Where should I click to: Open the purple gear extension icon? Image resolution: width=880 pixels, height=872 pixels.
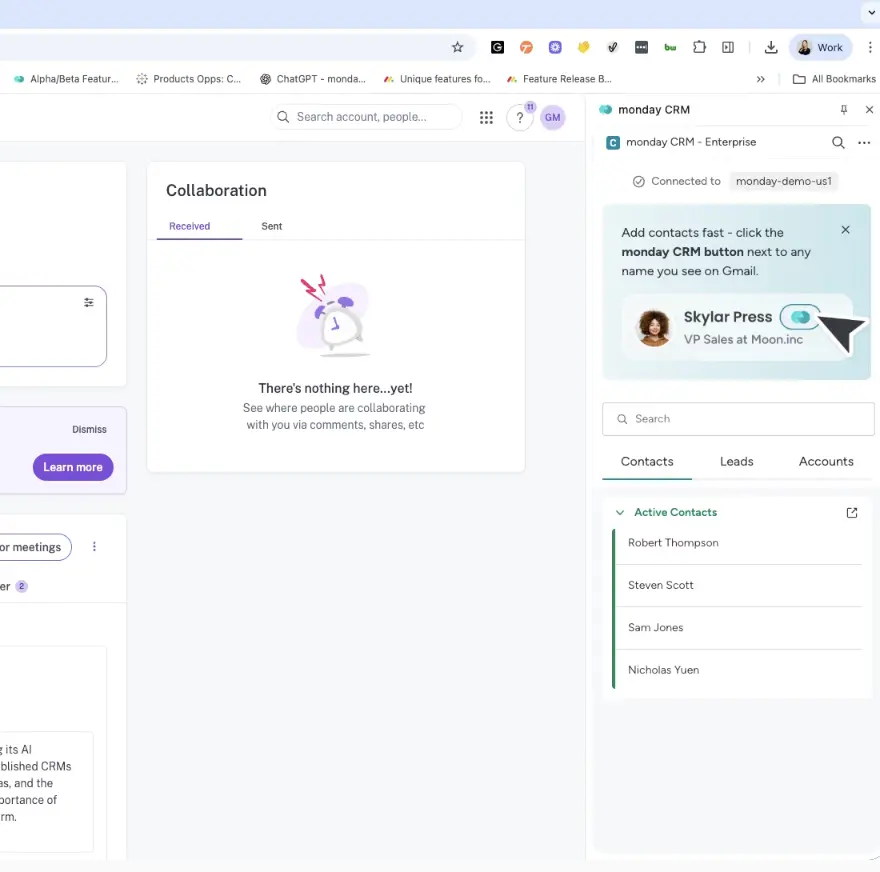click(555, 47)
